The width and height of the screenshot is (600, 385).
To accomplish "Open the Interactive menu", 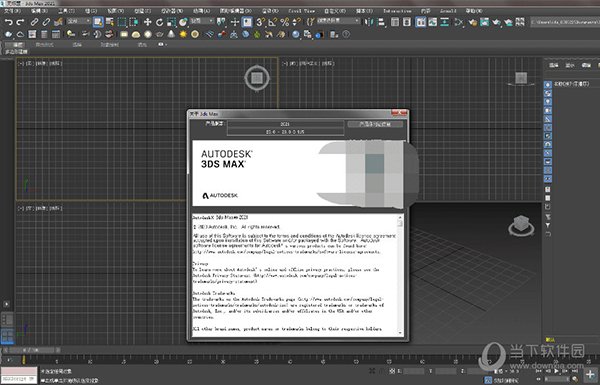I will [397, 11].
